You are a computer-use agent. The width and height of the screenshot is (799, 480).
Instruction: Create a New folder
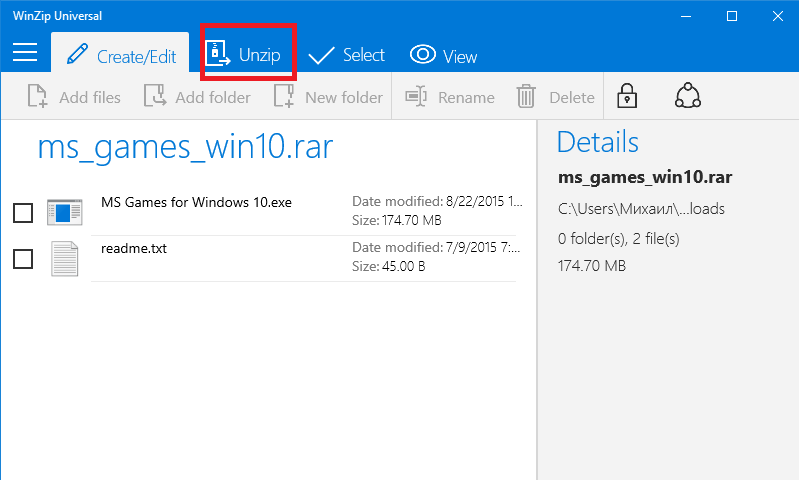tap(328, 96)
